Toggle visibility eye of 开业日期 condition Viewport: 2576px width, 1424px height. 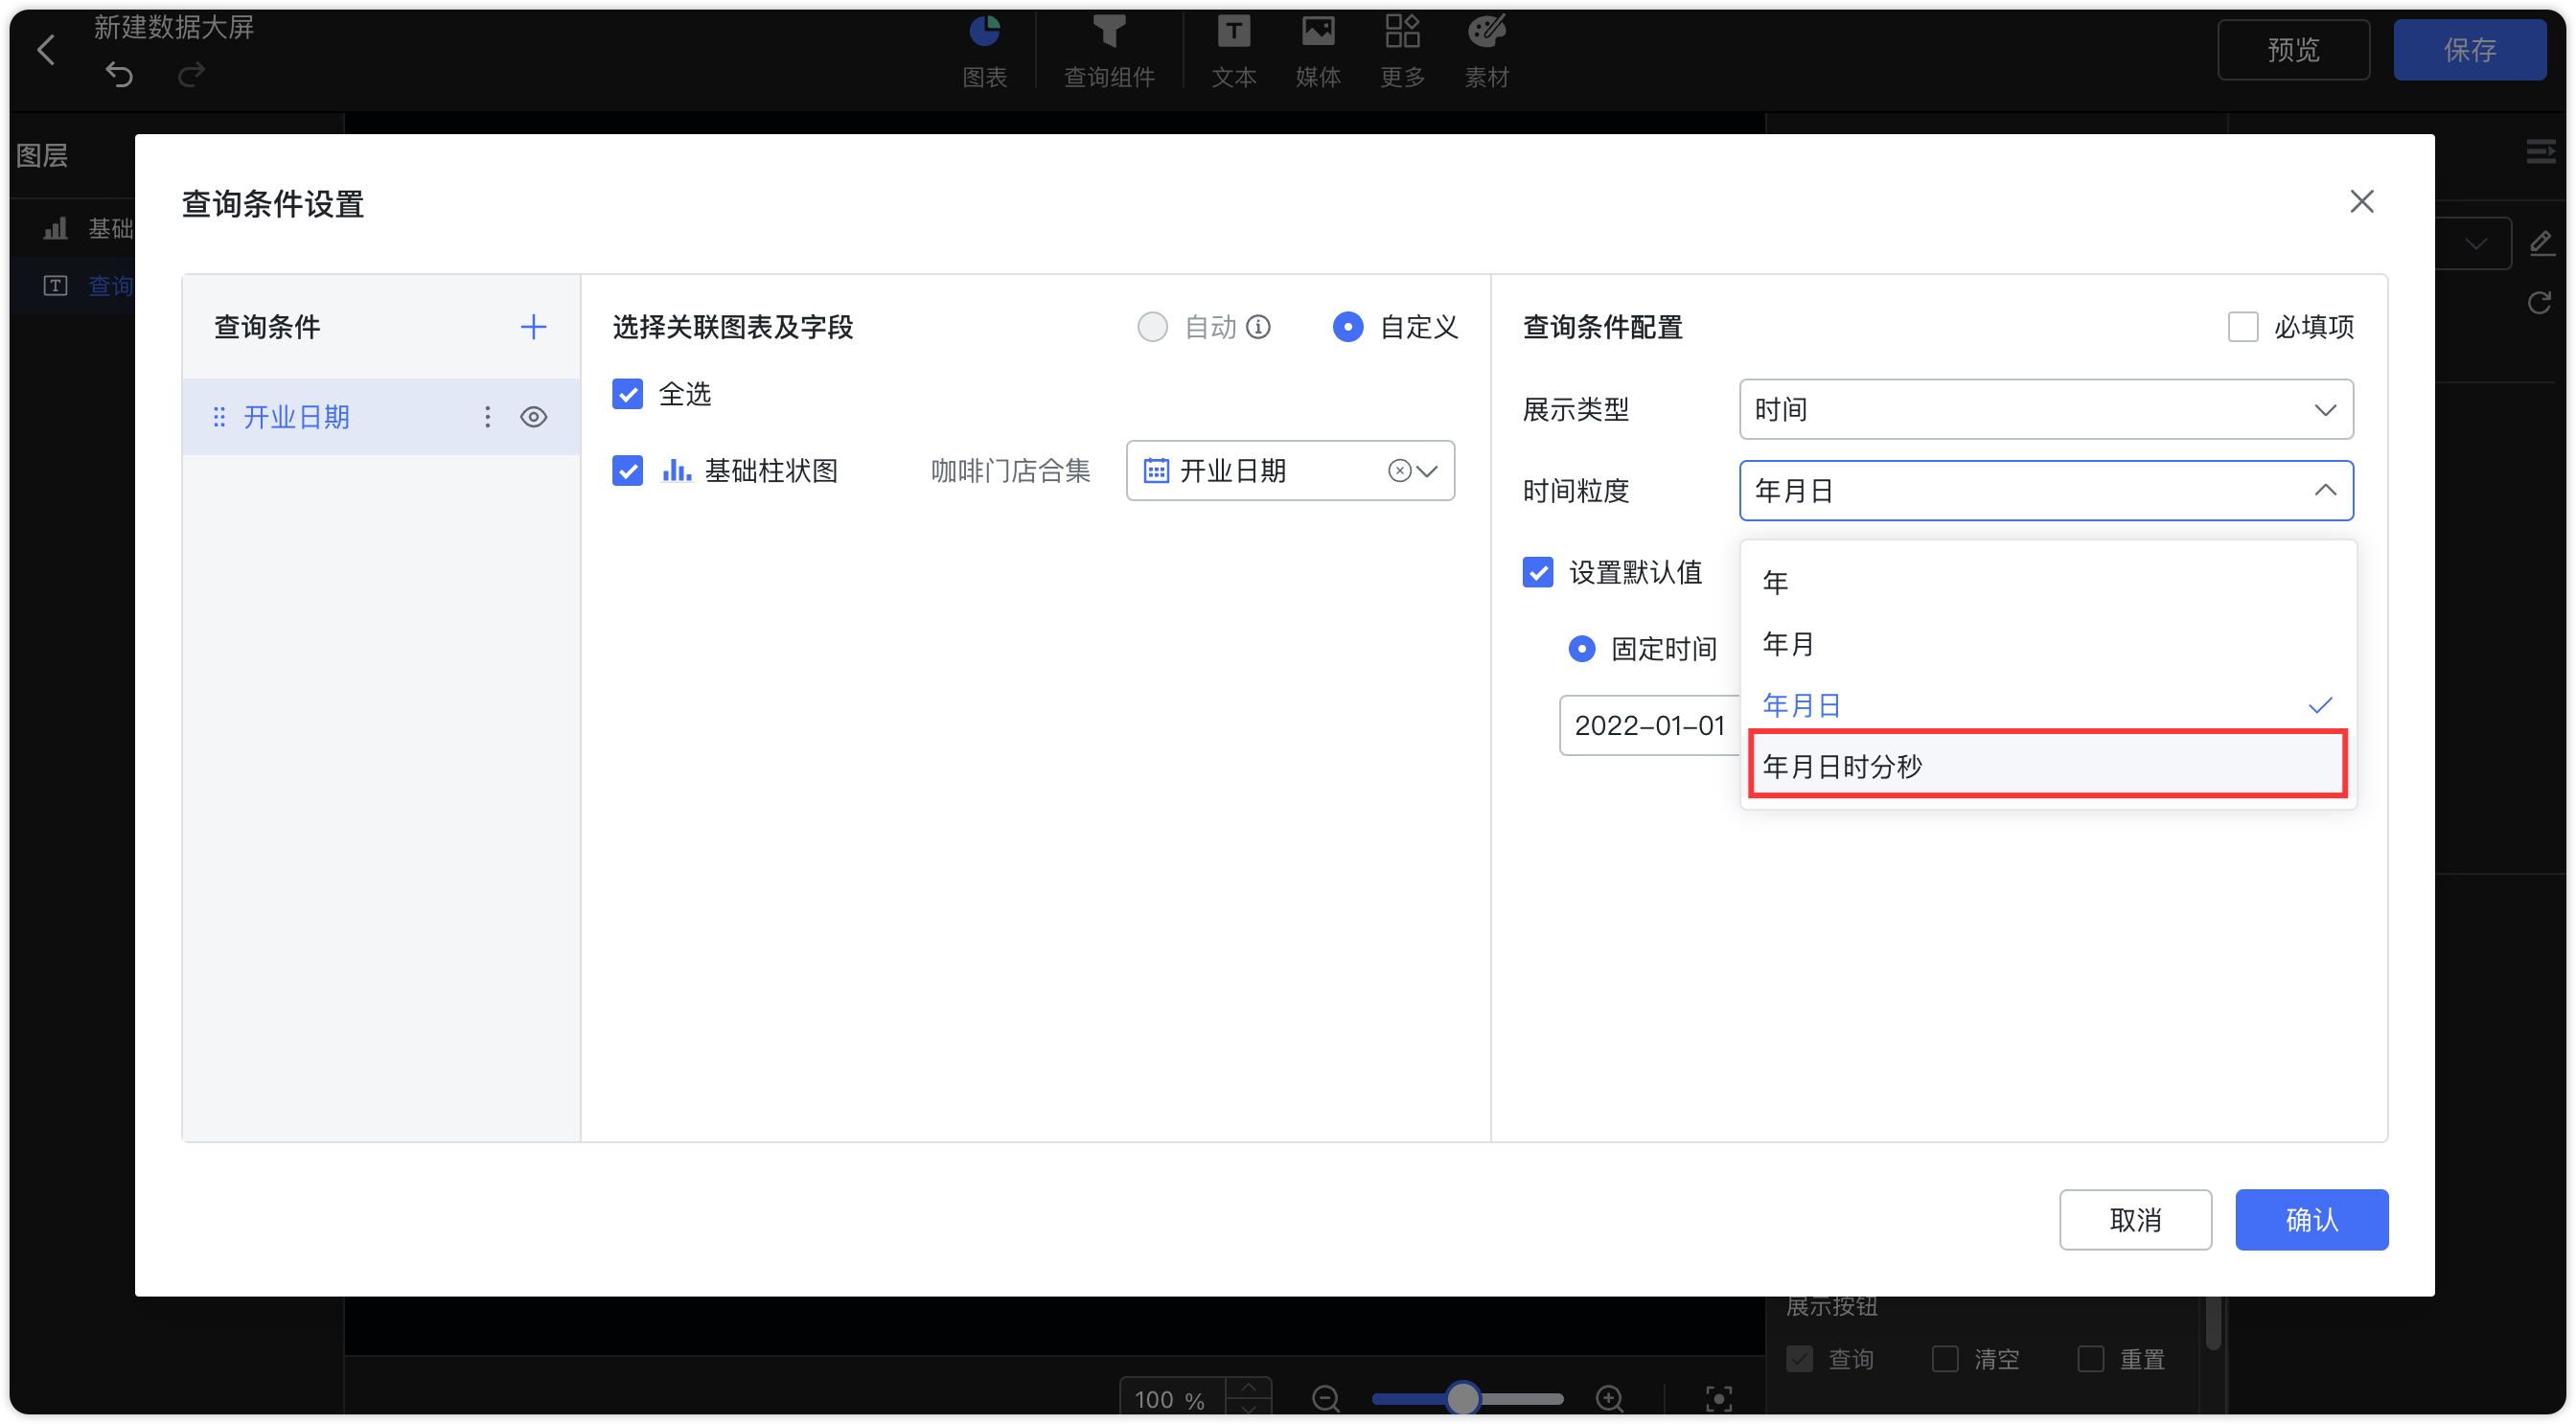[533, 417]
